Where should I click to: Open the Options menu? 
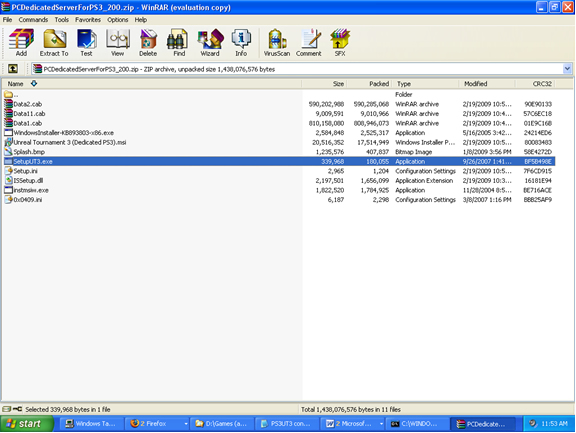[x=118, y=20]
